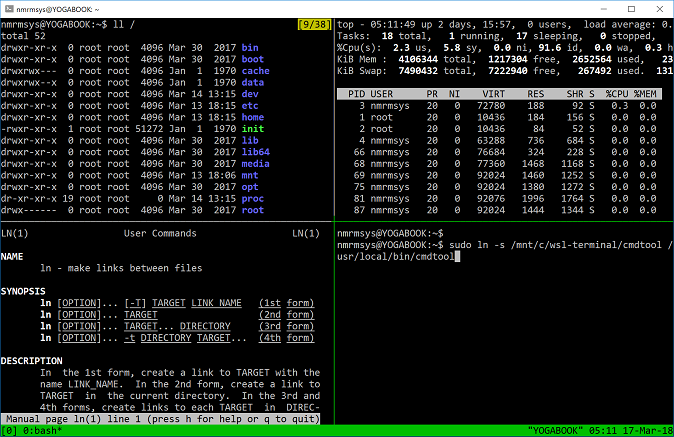Select the 'lib64' directory name
The height and width of the screenshot is (437, 674).
pos(255,152)
